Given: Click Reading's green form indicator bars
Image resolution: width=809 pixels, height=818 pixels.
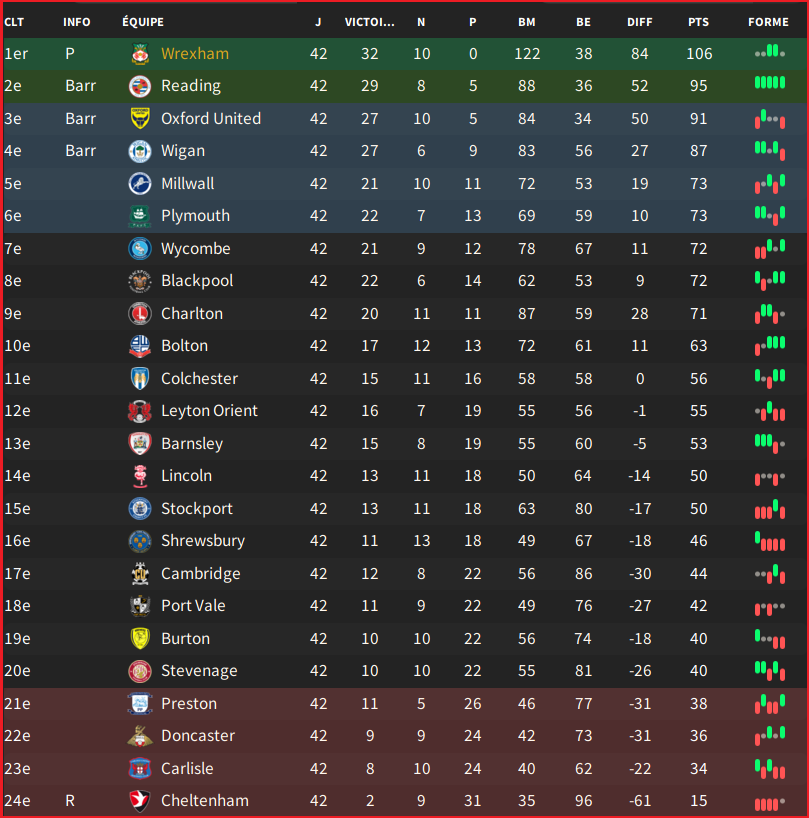Looking at the screenshot, I should pyautogui.click(x=770, y=82).
